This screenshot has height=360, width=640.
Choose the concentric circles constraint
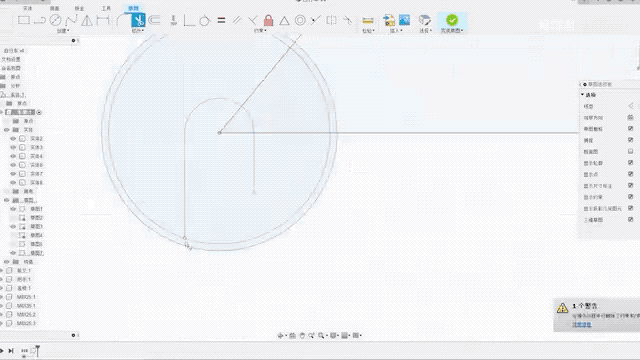pos(300,20)
